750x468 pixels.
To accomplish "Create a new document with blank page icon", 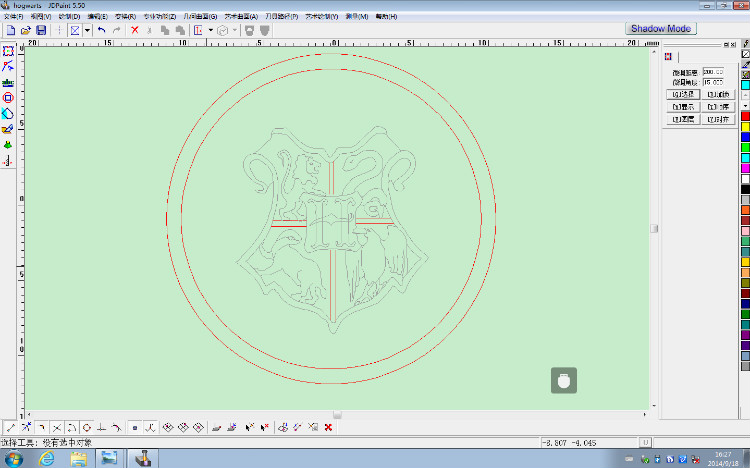I will (11, 31).
